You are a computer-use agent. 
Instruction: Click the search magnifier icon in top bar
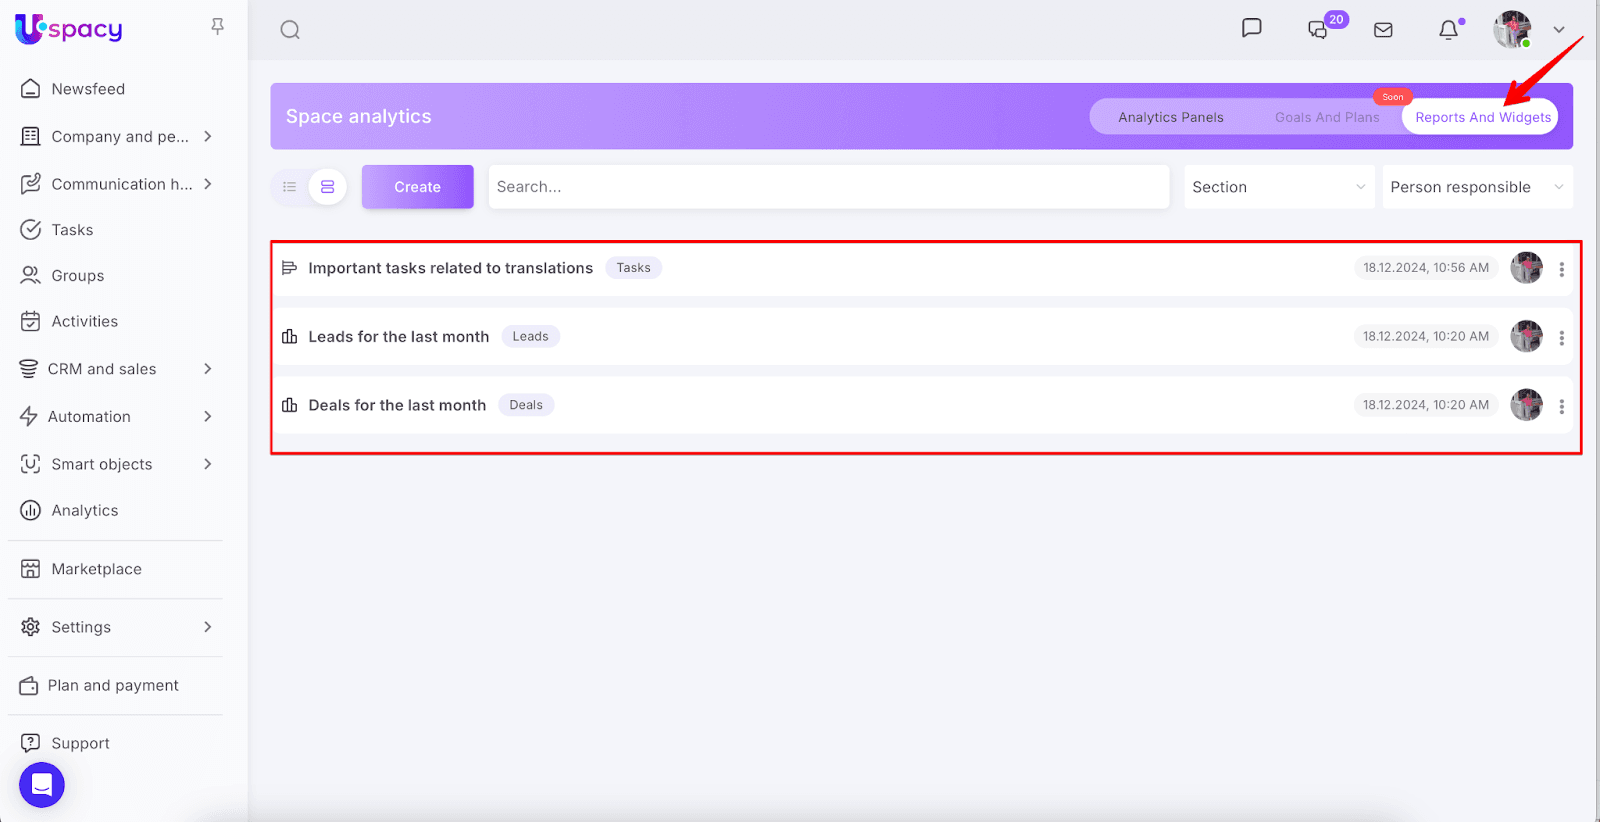[x=290, y=30]
